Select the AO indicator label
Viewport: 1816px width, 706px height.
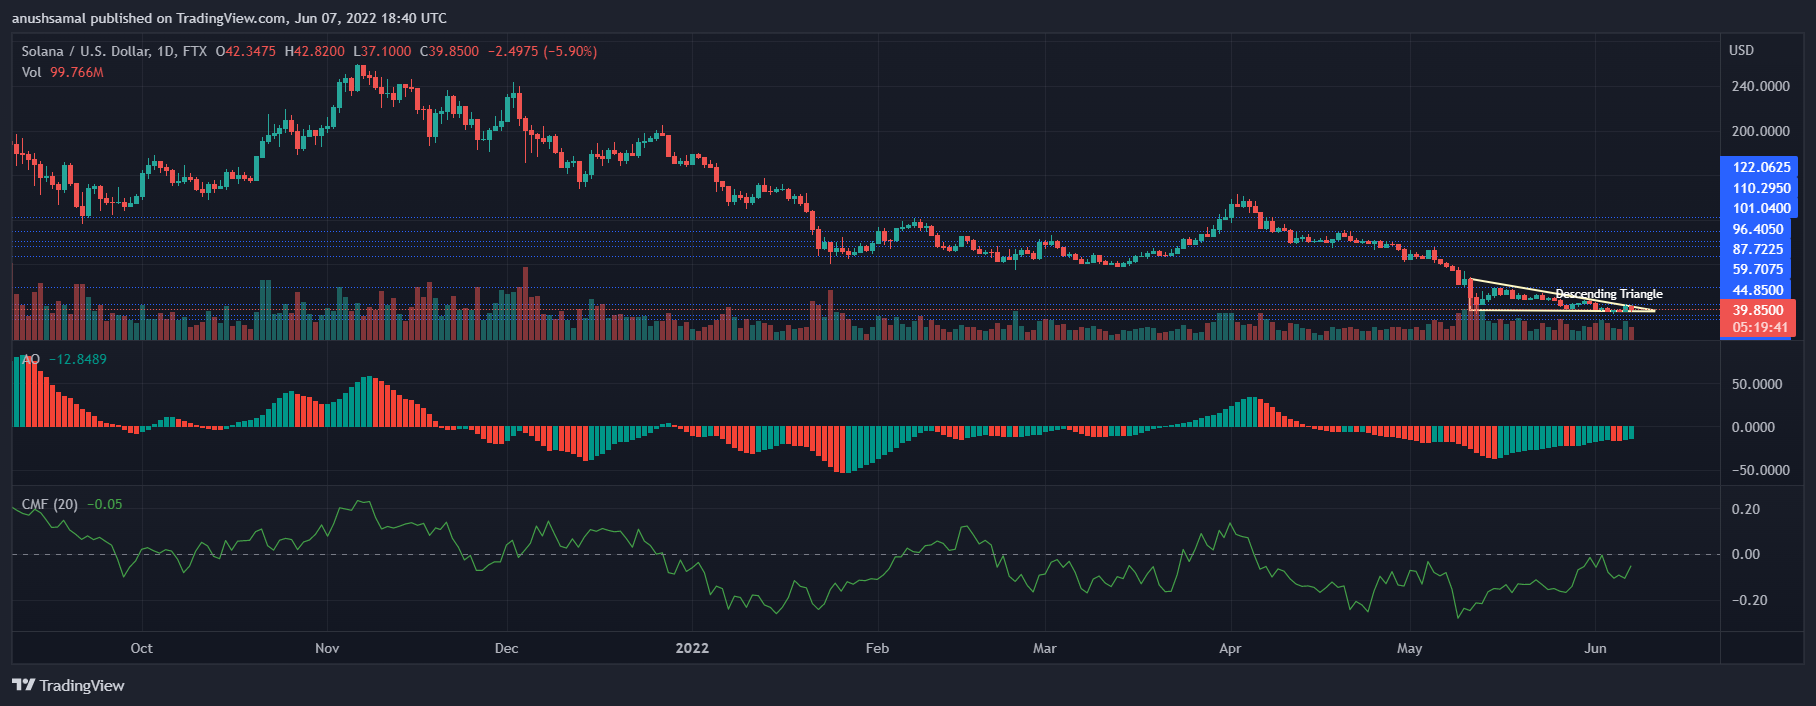tap(31, 359)
